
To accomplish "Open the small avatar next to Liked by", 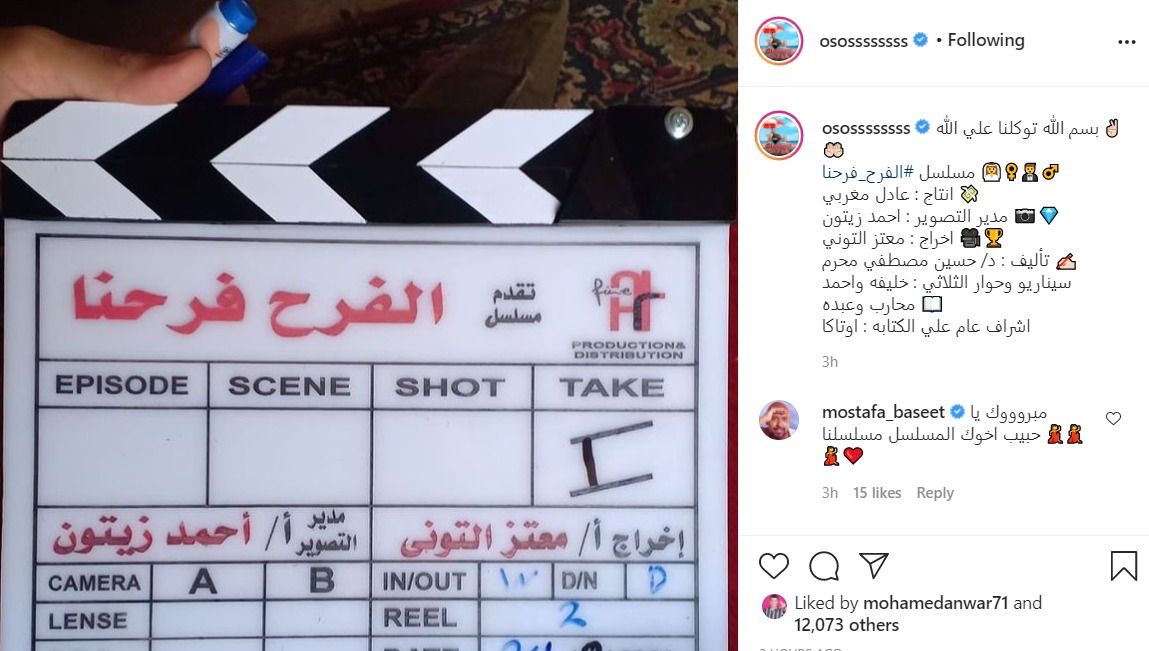I will tap(775, 606).
